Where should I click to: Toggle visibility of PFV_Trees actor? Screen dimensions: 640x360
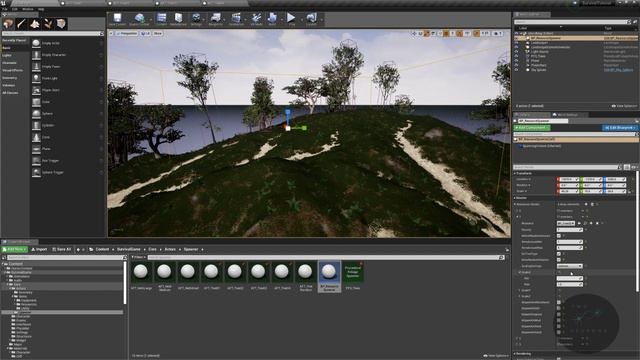(516, 56)
